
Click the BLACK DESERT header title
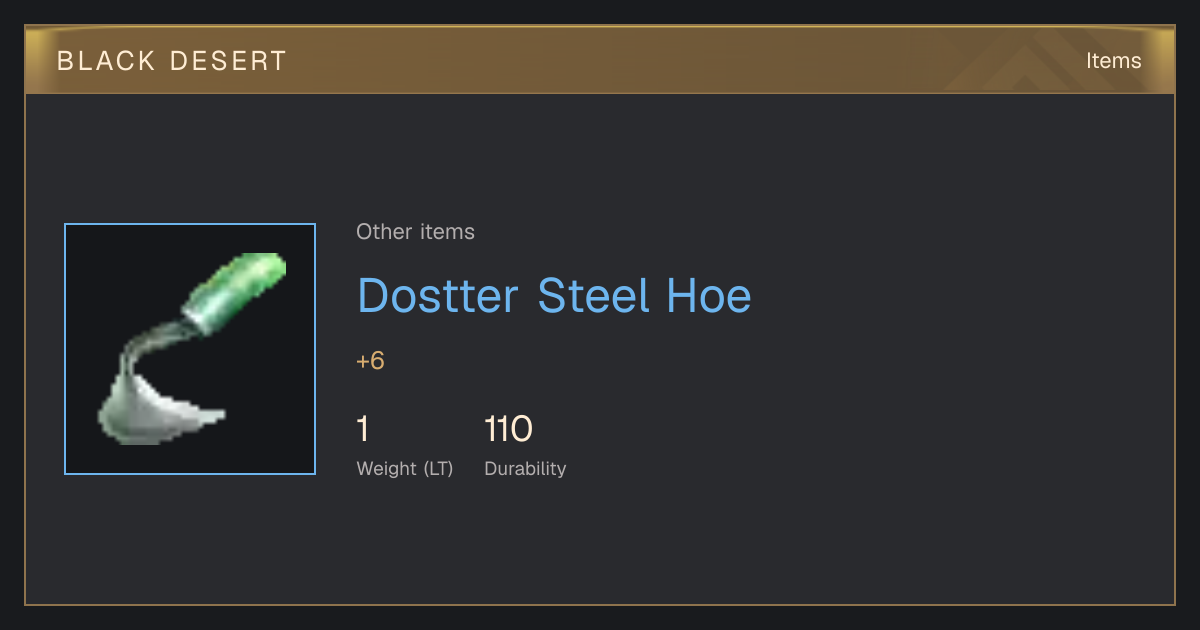(172, 61)
